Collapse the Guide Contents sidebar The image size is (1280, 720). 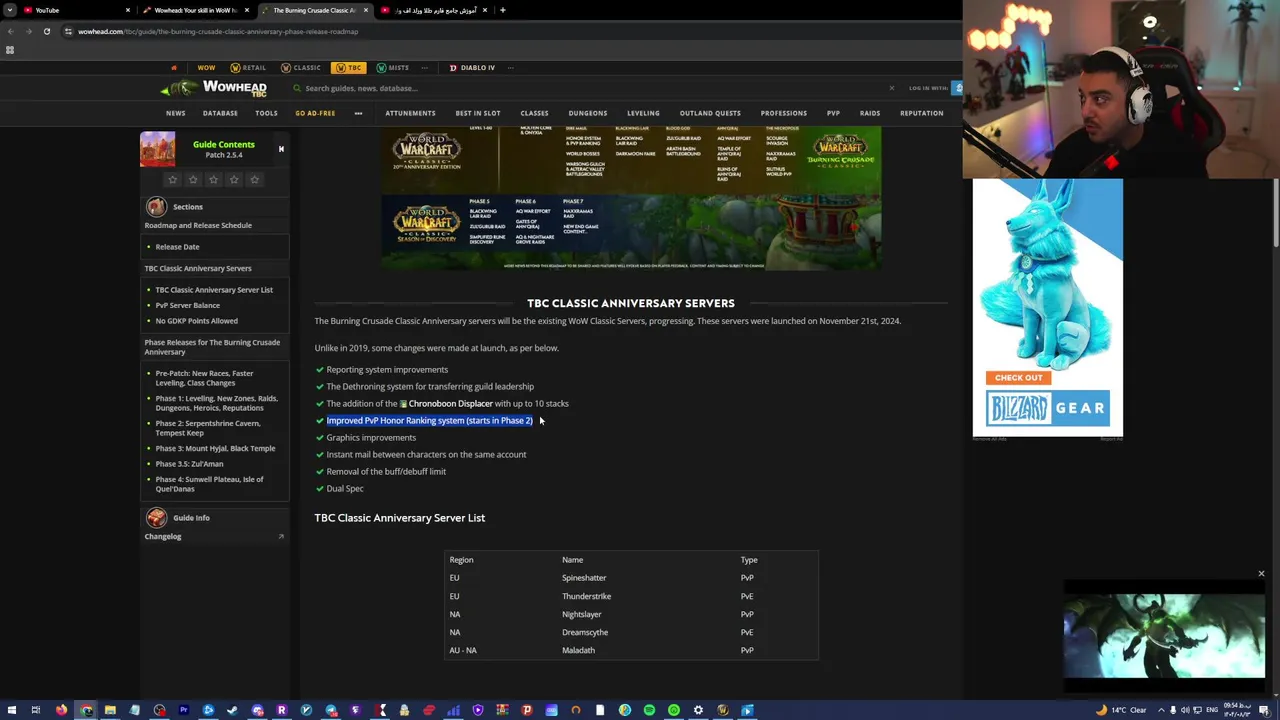pos(281,149)
